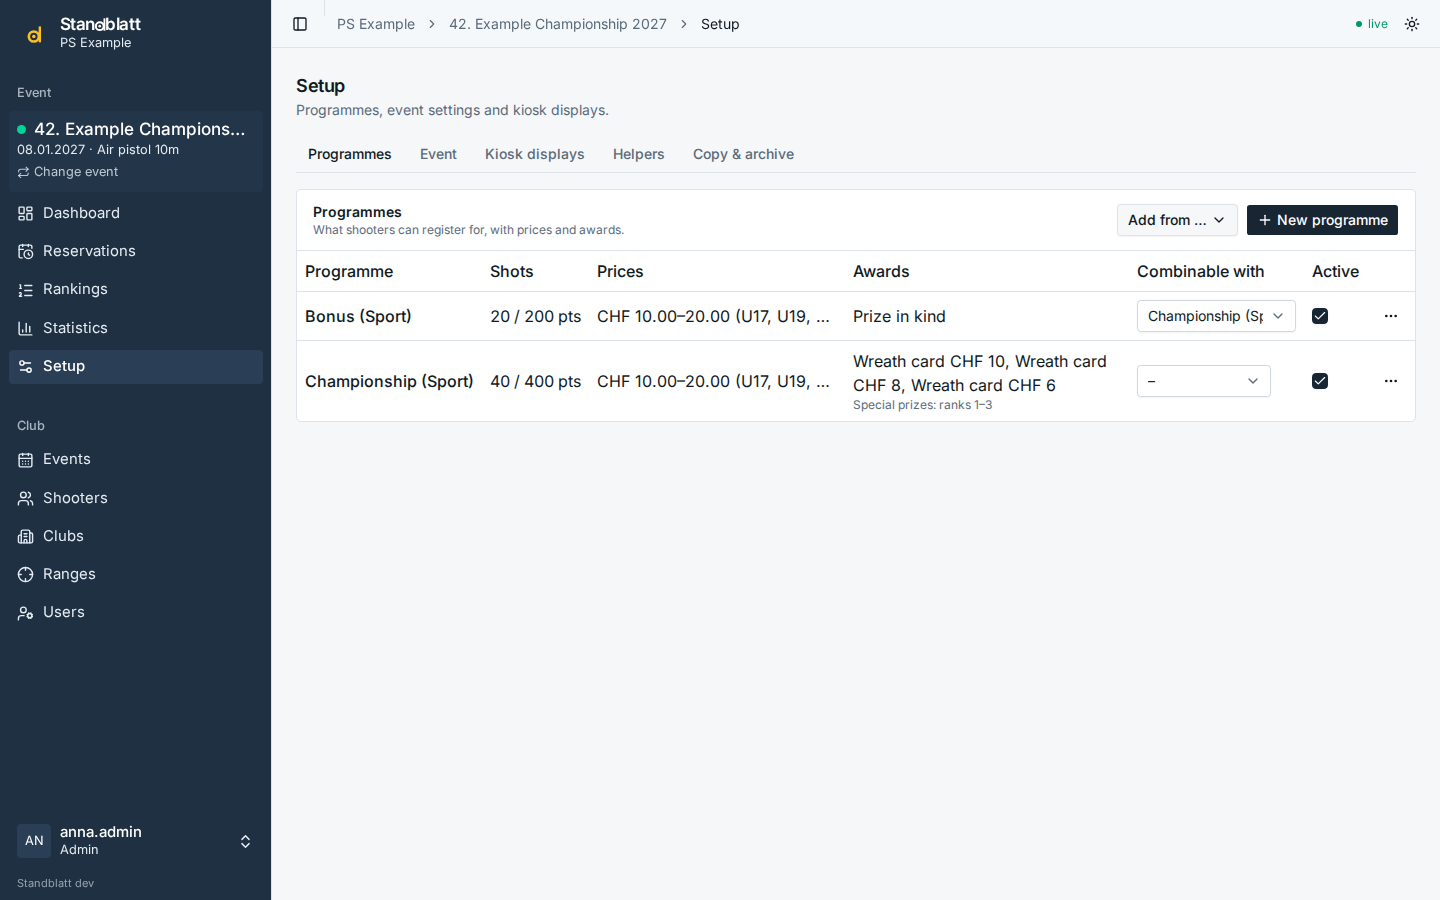The image size is (1440, 900).
Task: Open row actions for Championship (Sport)
Action: pos(1391,381)
